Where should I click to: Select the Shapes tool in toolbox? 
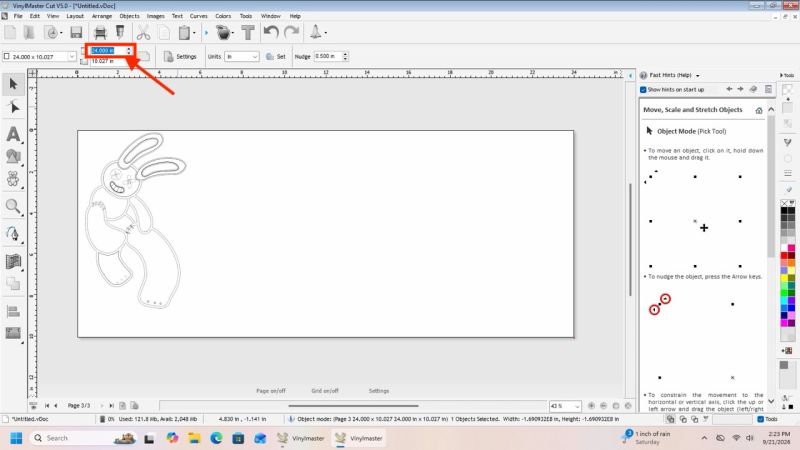coord(13,157)
